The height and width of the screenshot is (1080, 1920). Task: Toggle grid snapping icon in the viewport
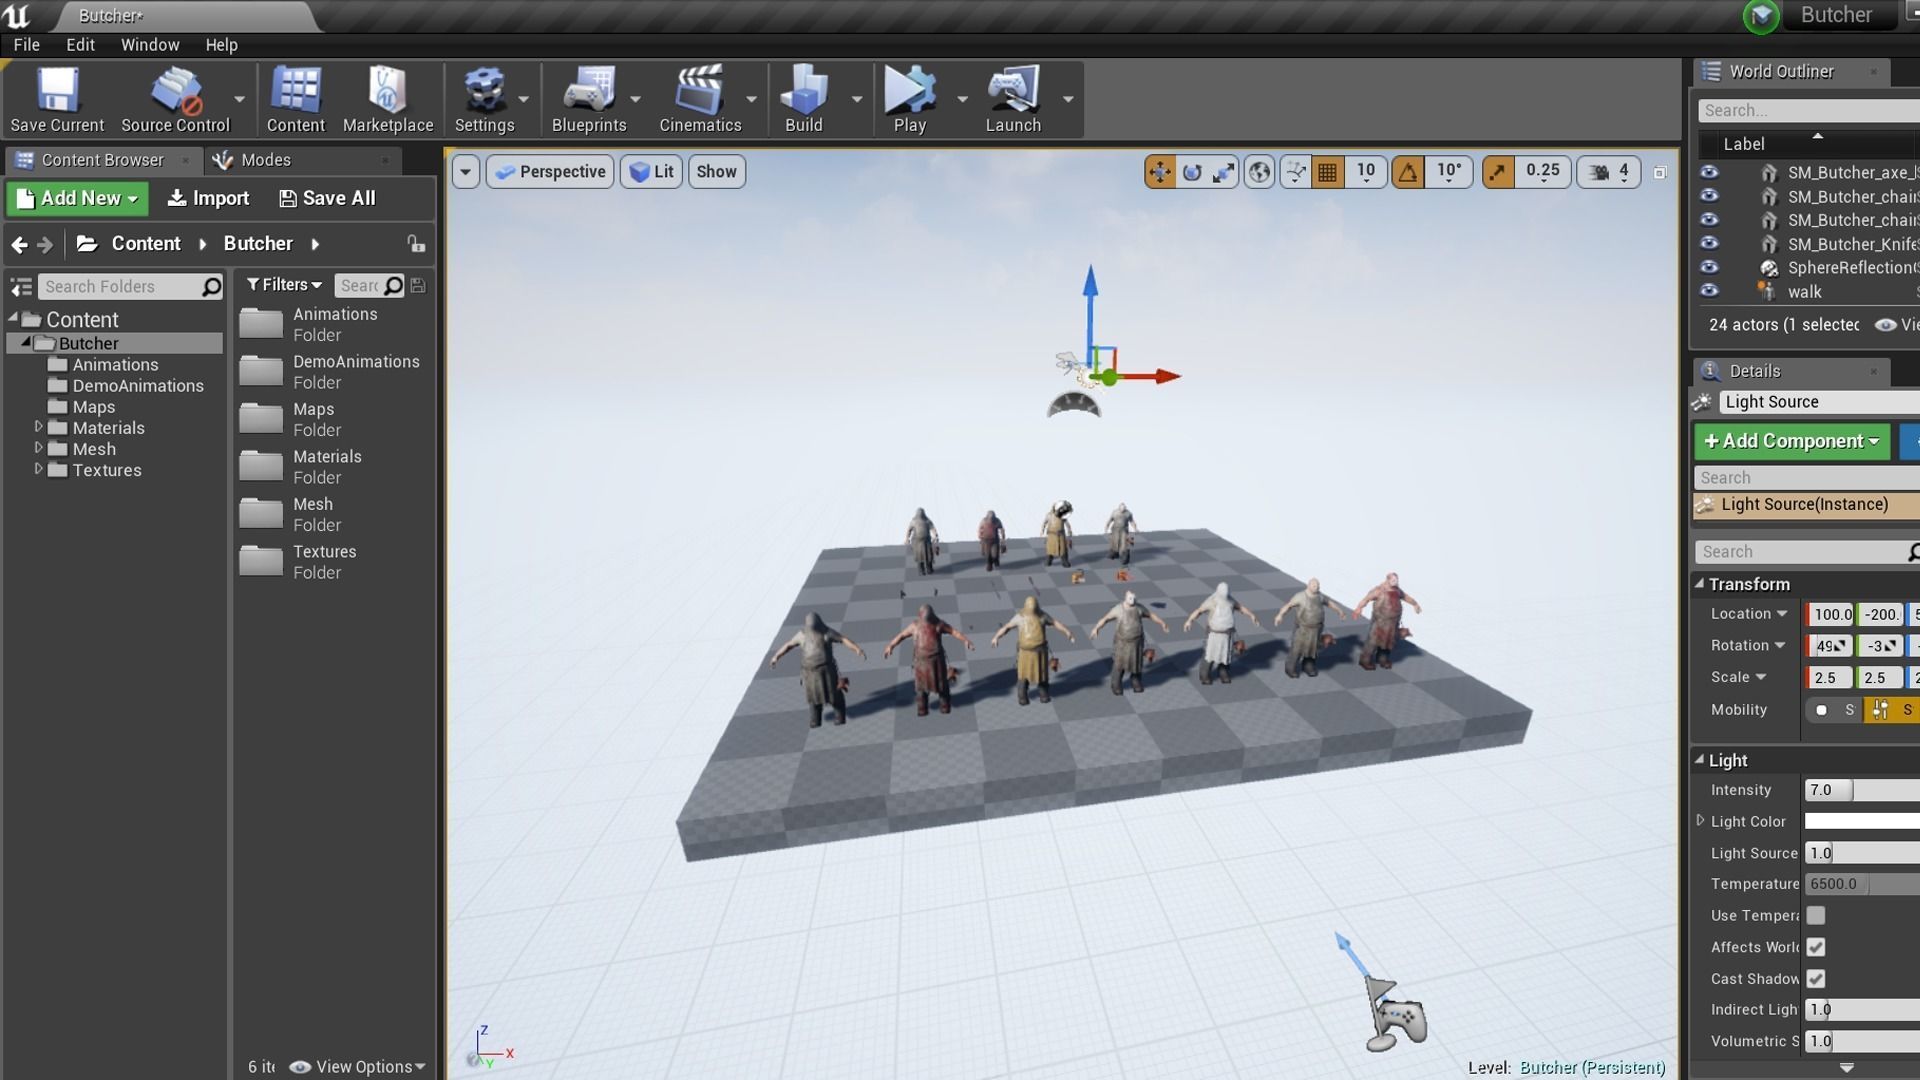[1327, 172]
